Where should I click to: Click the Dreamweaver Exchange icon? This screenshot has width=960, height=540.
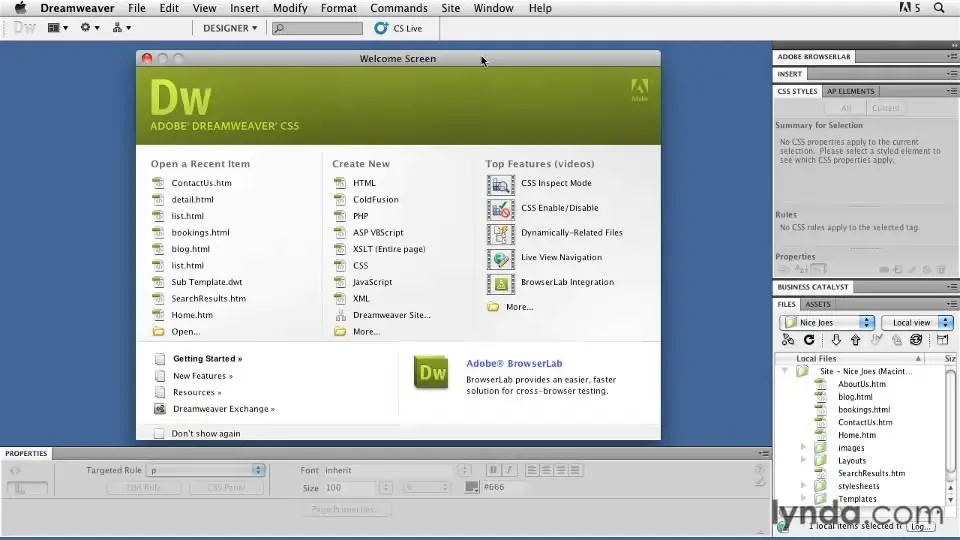click(160, 408)
